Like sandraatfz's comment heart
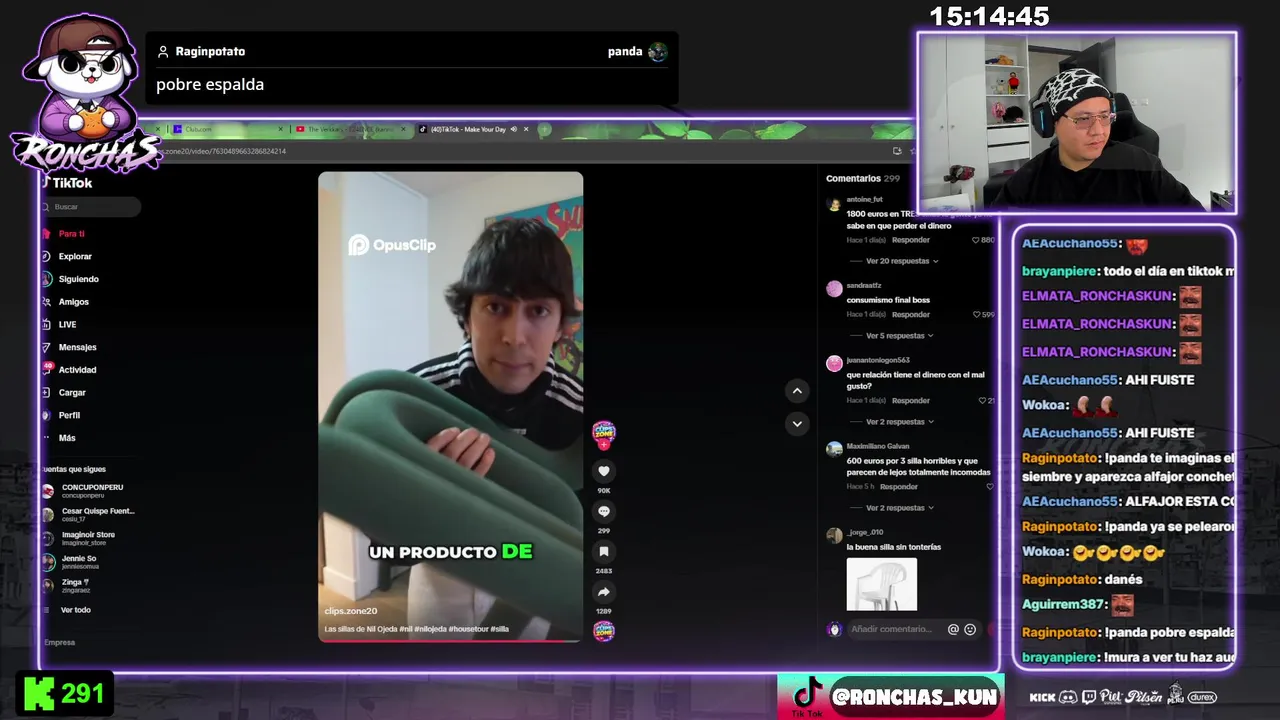 tap(976, 314)
